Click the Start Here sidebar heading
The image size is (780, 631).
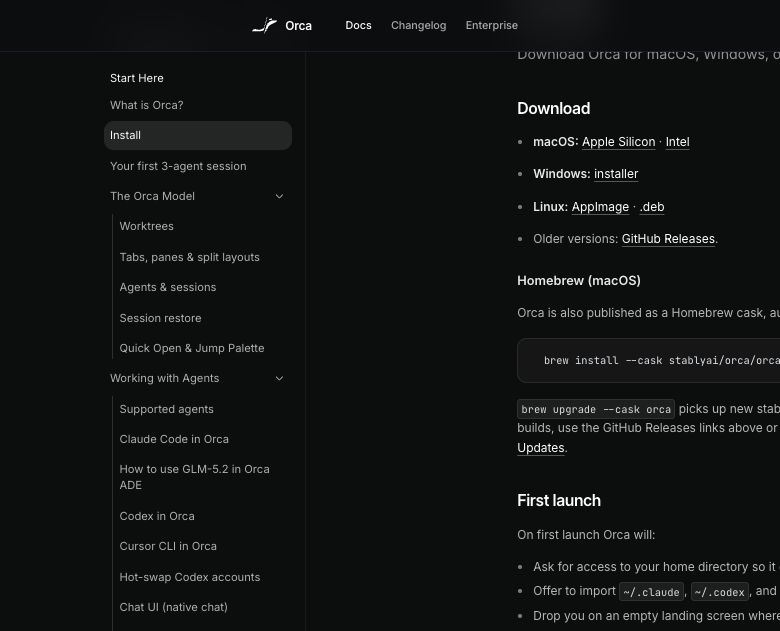click(137, 78)
